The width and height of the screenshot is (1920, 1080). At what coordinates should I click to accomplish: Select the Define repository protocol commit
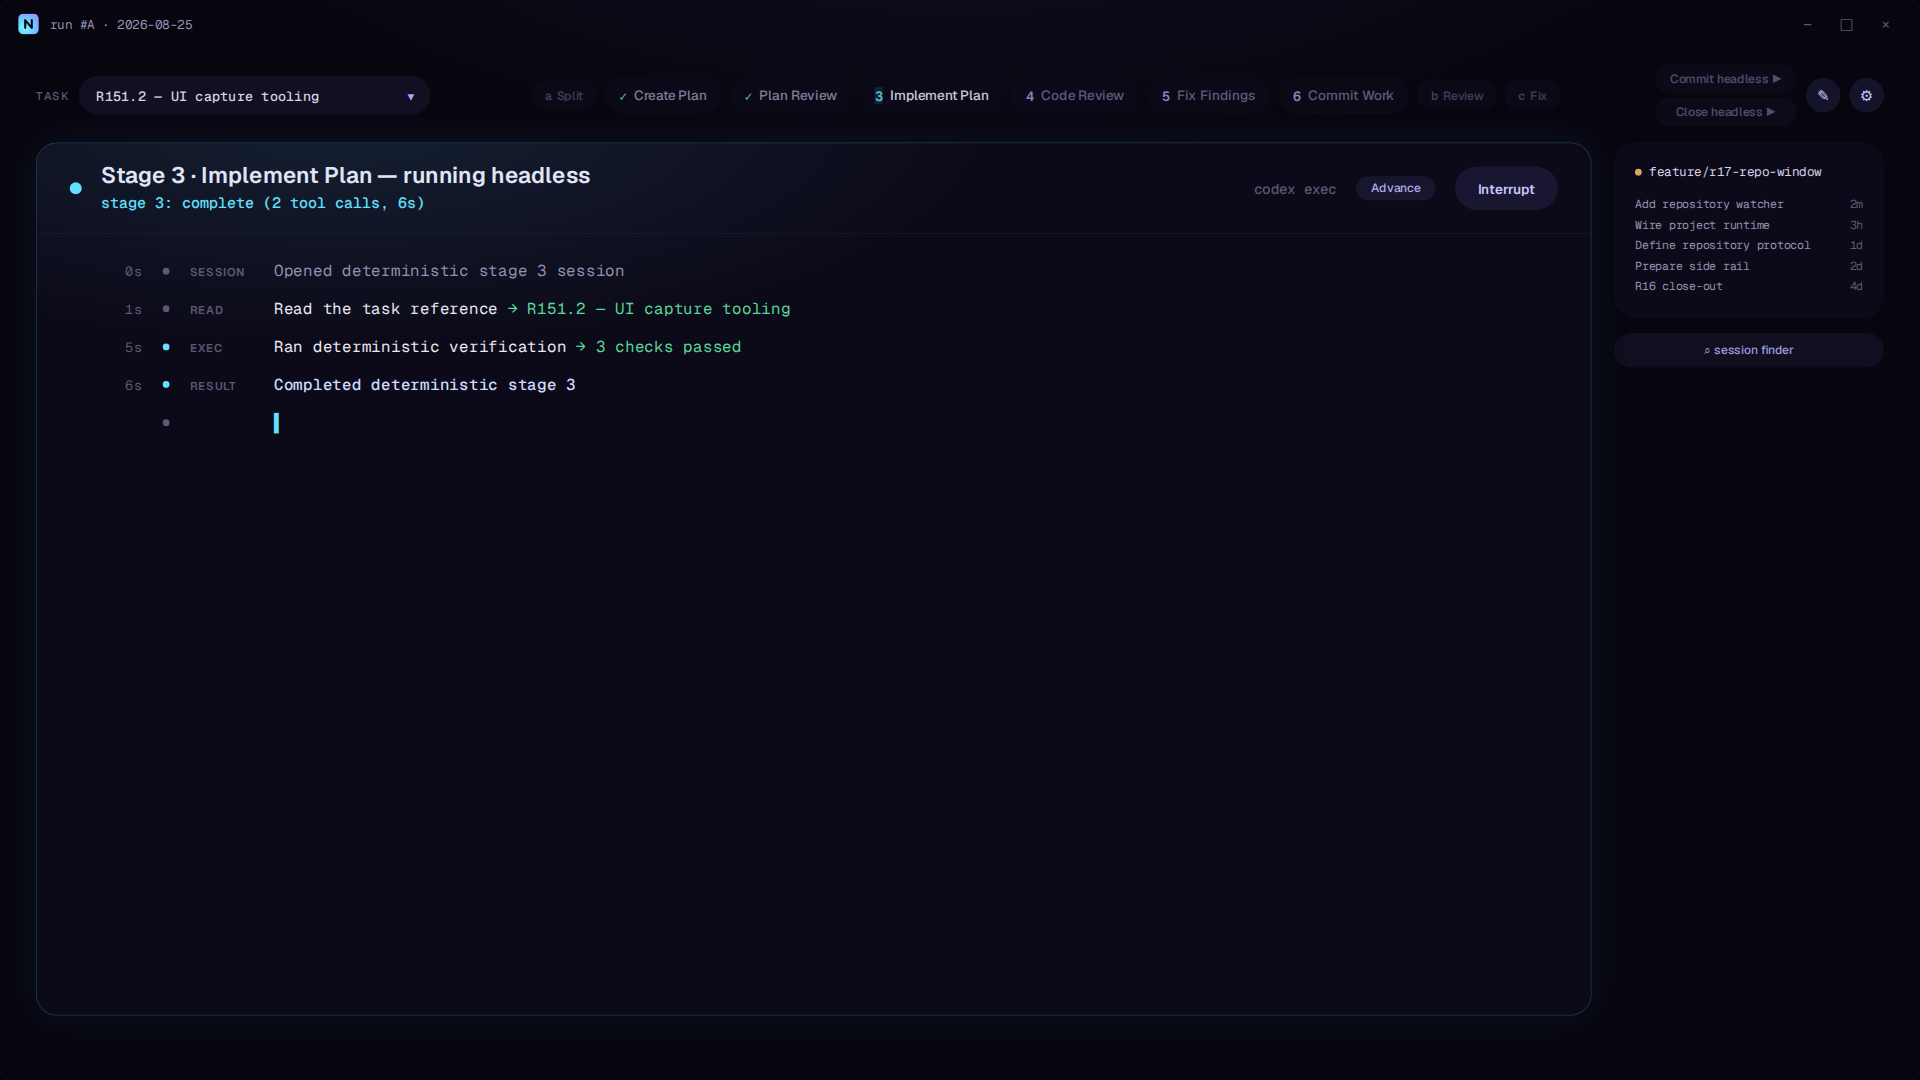pyautogui.click(x=1748, y=245)
